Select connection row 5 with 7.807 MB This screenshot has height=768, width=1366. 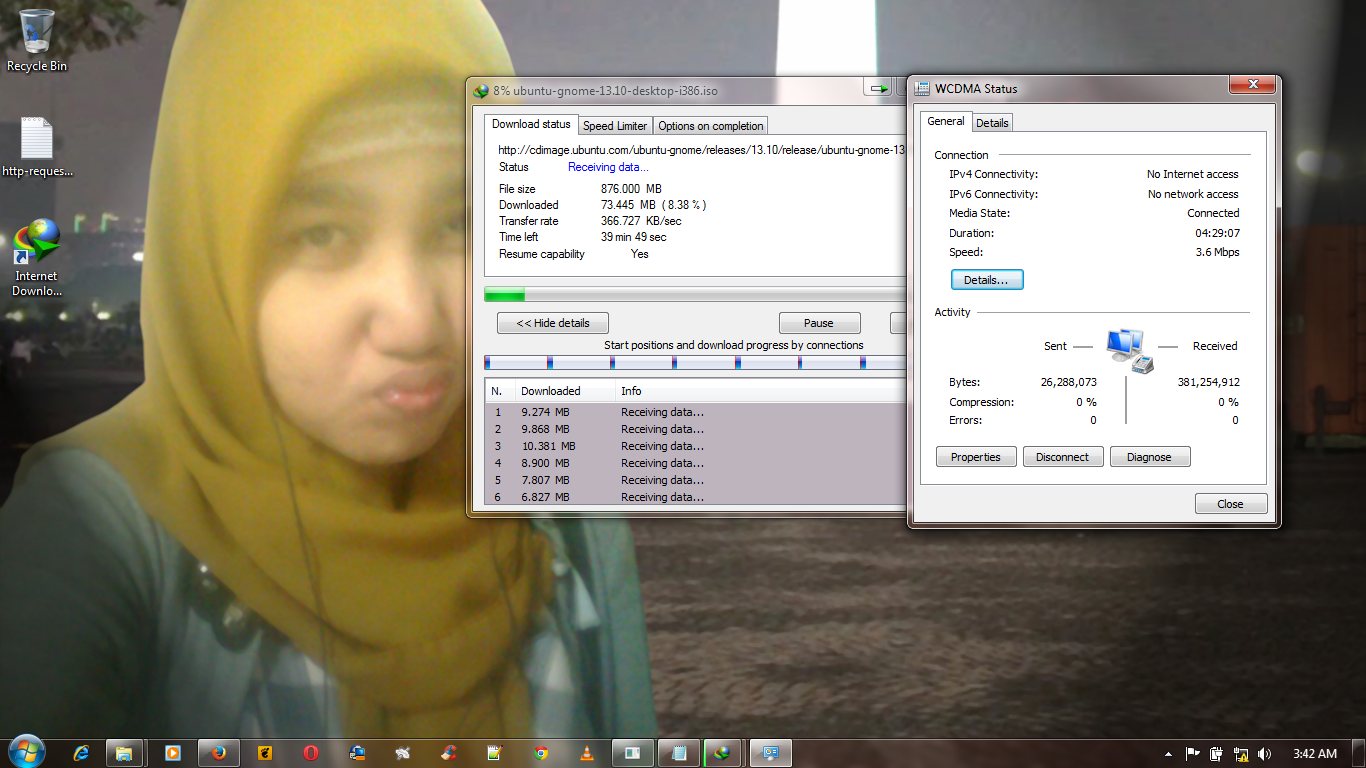tap(695, 480)
